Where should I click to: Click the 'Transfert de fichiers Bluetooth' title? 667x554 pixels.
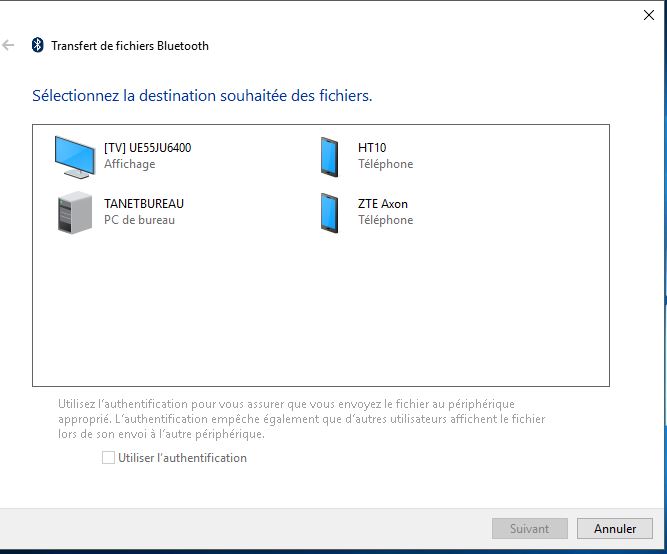(130, 45)
